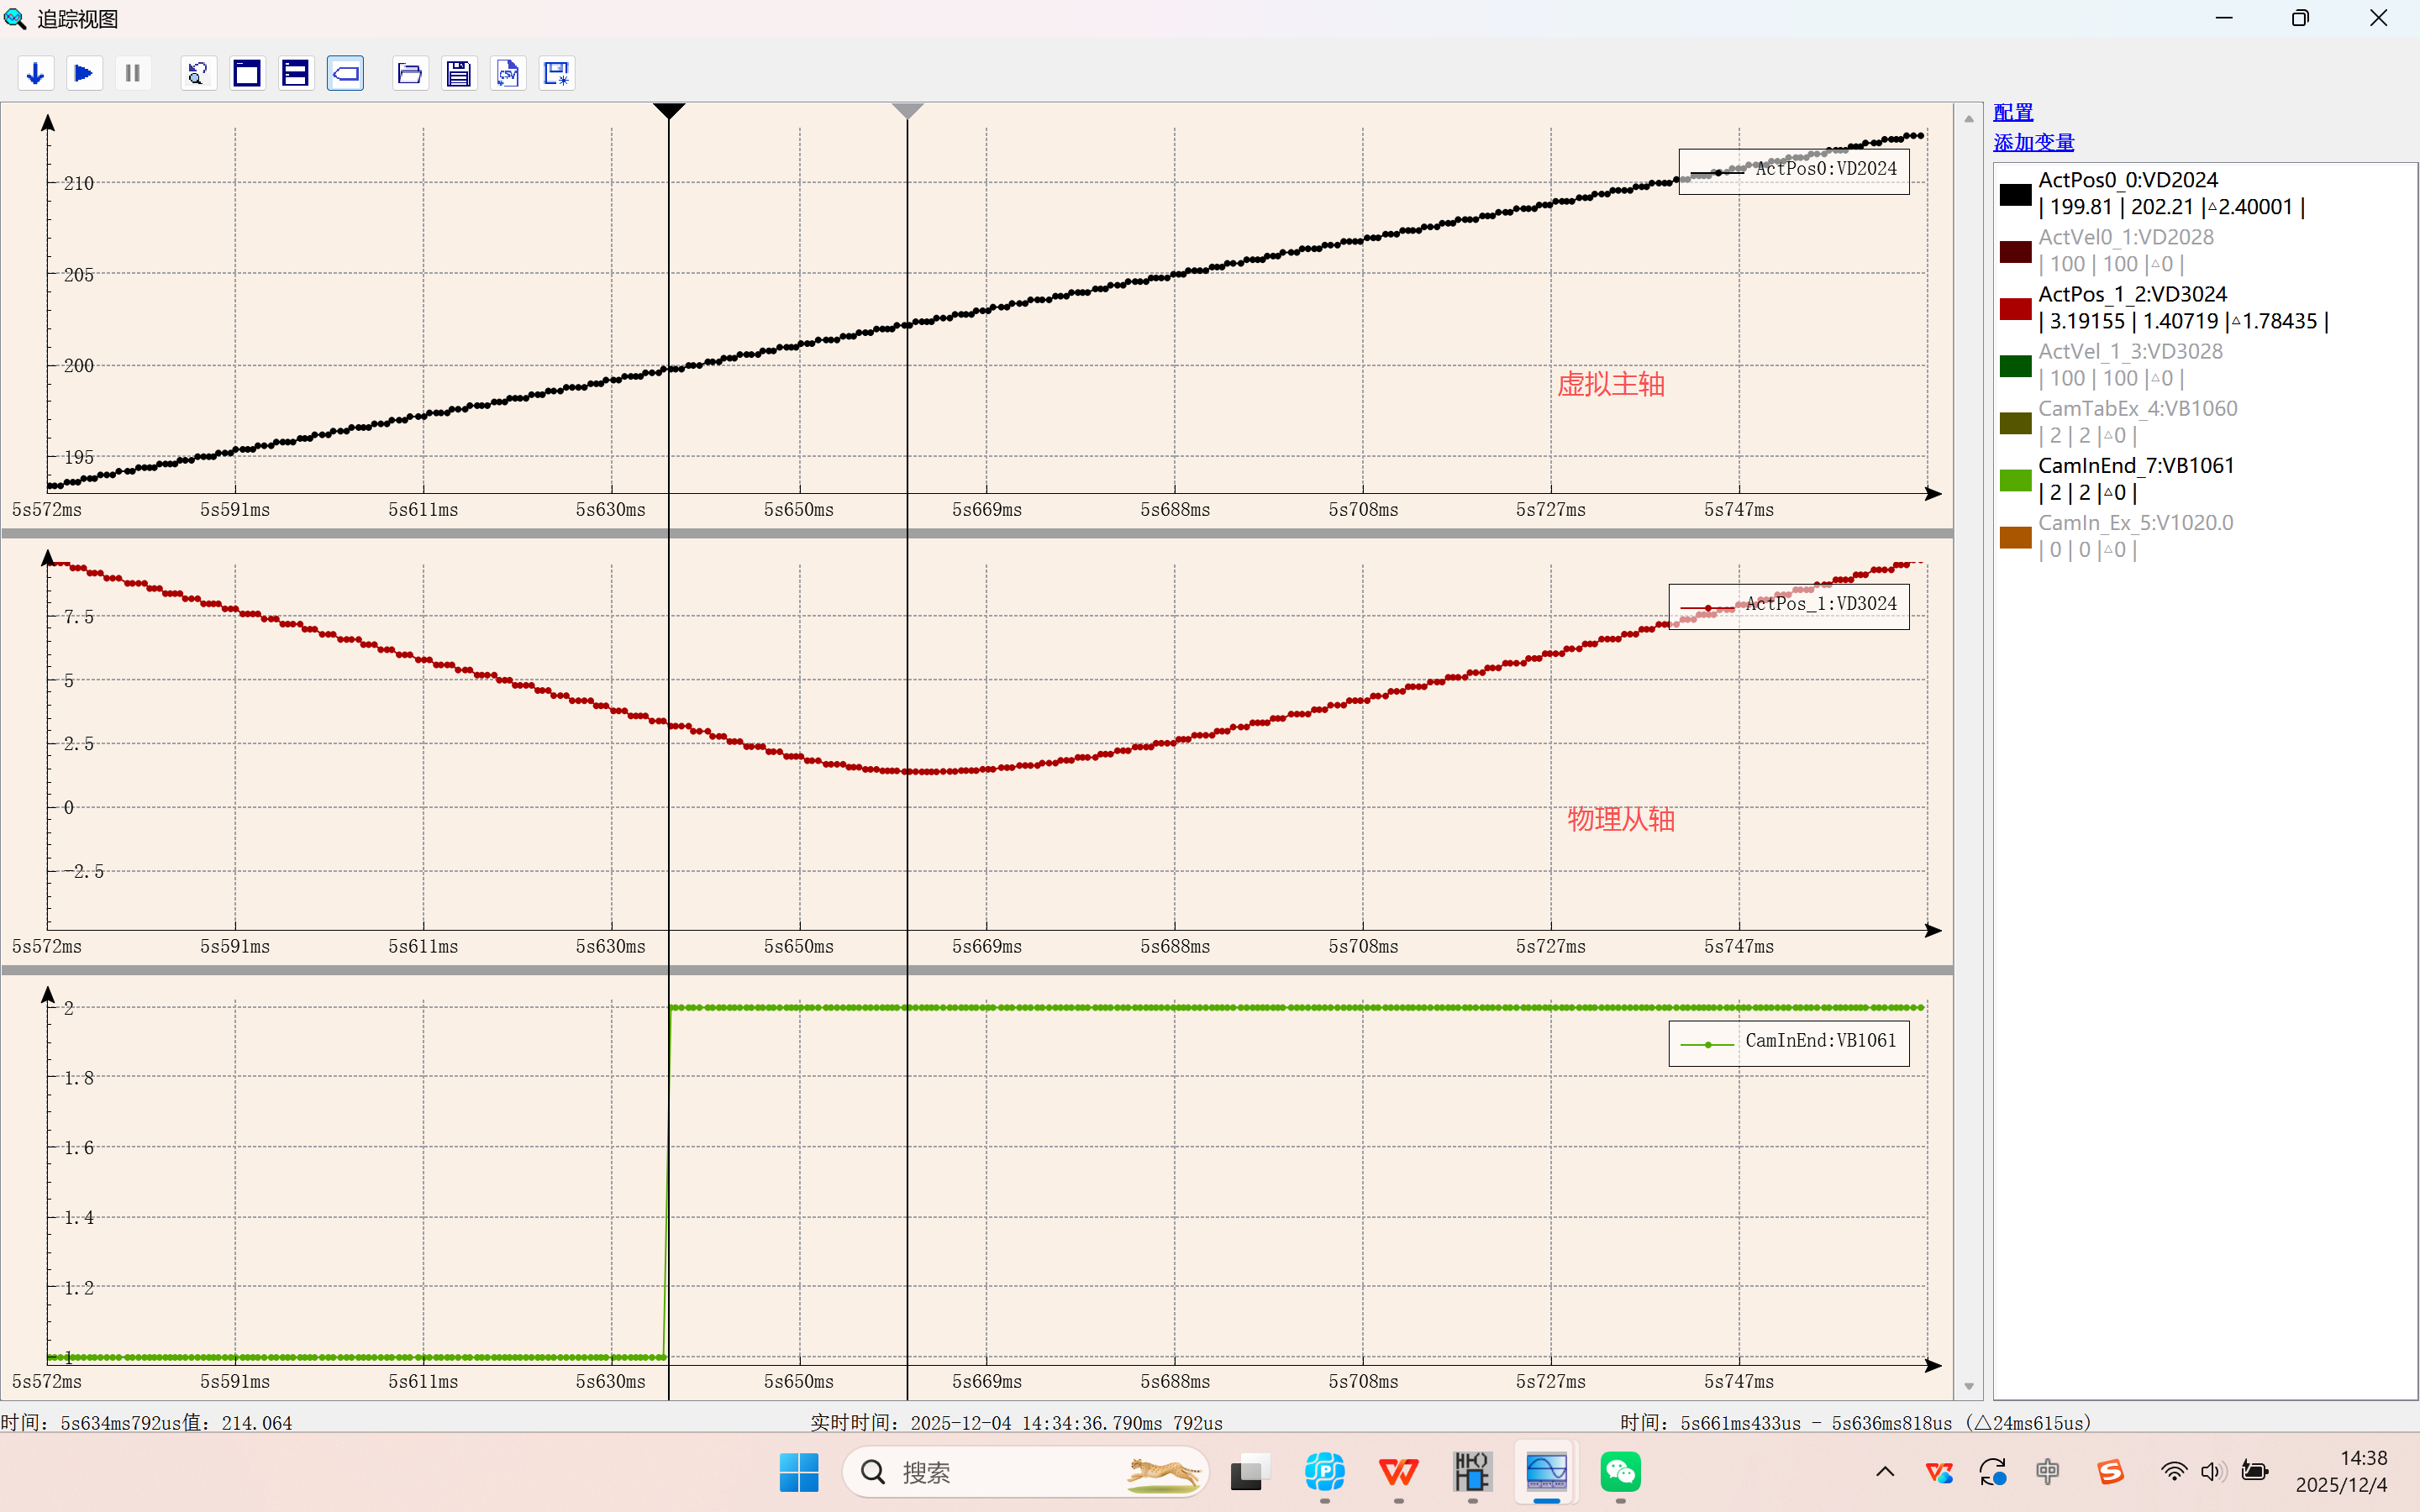Click the red ActPos_1_2:VD3024 color swatch
The image size is (2420, 1512).
(x=2015, y=308)
